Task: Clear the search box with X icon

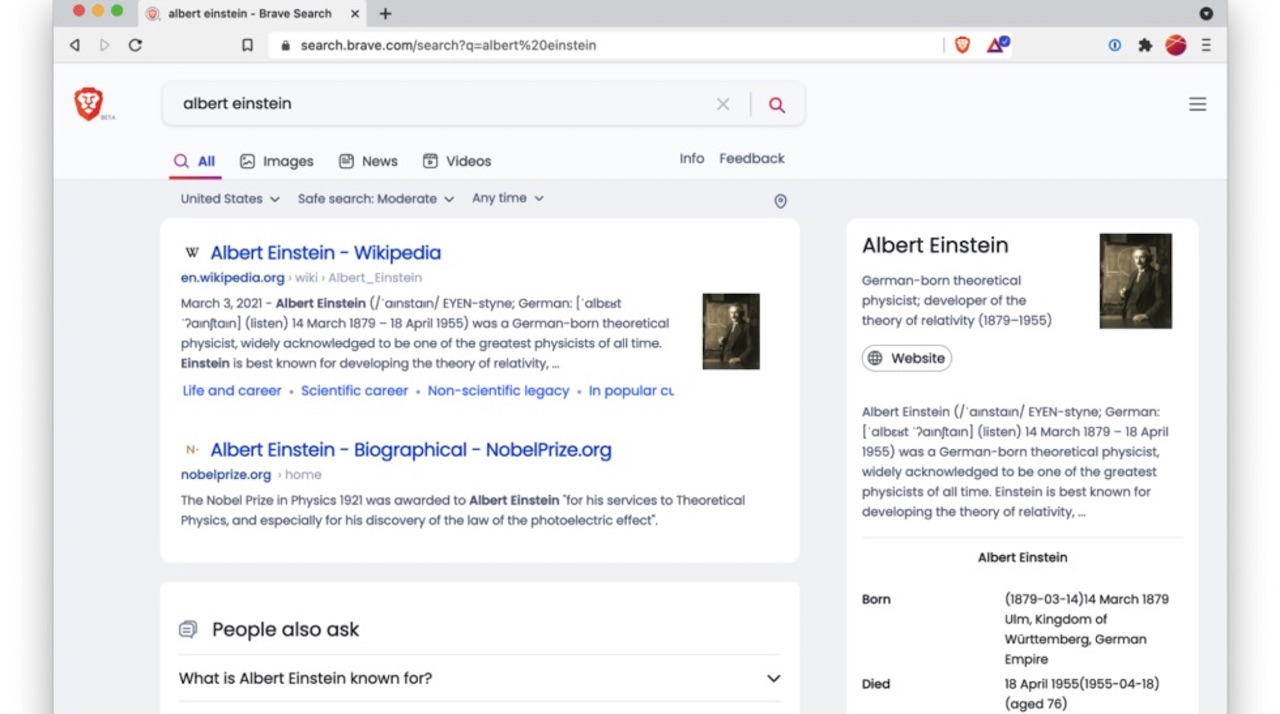Action: click(x=723, y=104)
